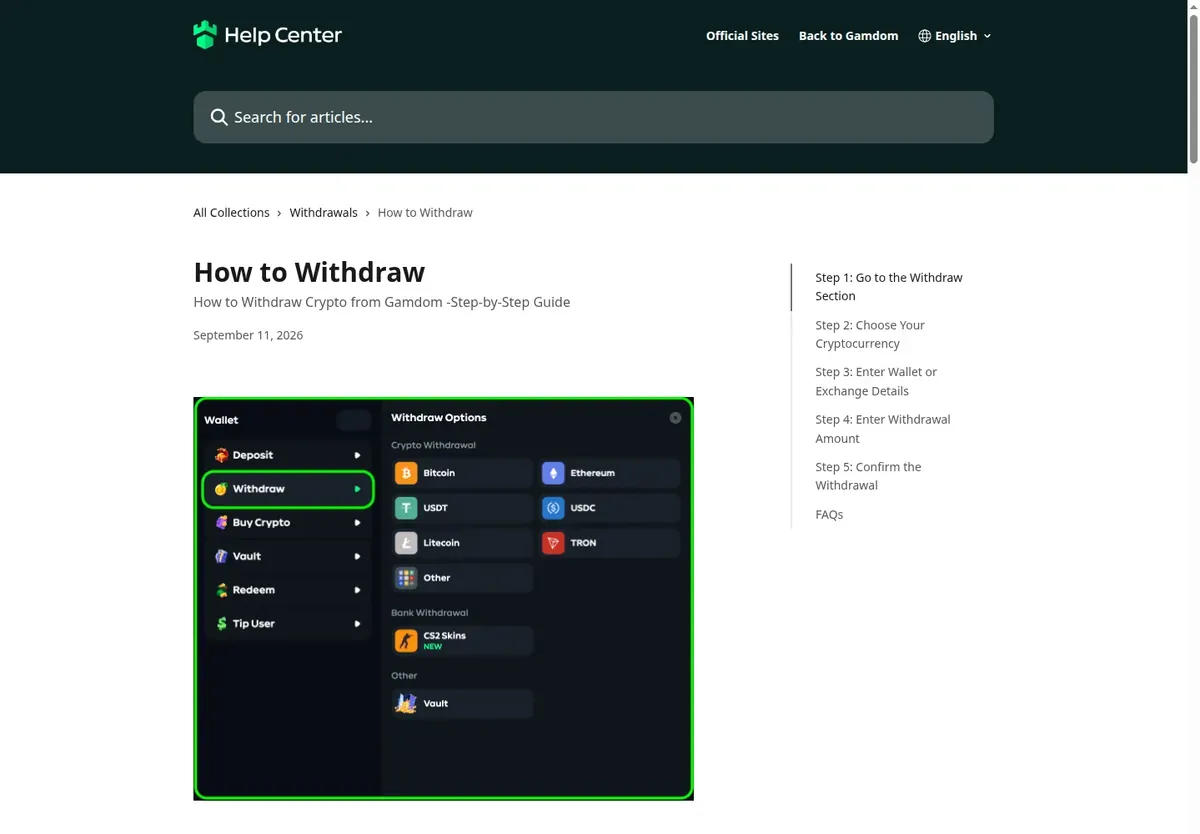Click the TRON icon in the wallet screenshot
The width and height of the screenshot is (1200, 834).
tap(553, 543)
